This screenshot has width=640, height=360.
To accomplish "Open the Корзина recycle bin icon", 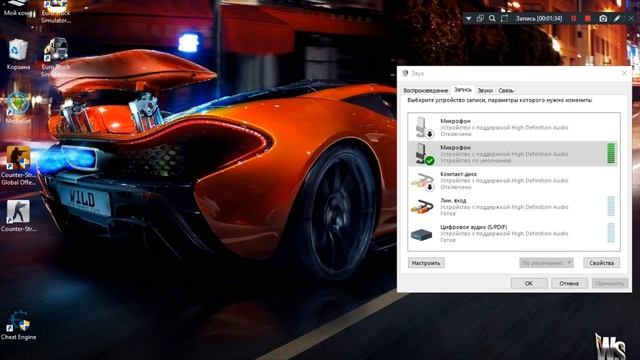I will coord(18,54).
